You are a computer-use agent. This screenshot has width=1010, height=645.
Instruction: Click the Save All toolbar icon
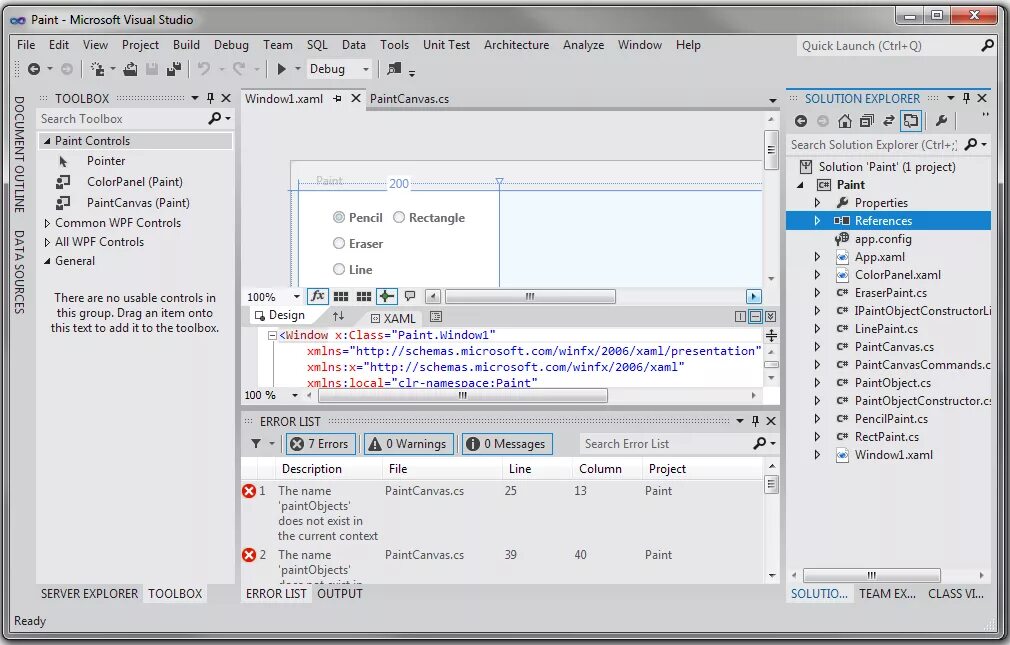pos(174,69)
